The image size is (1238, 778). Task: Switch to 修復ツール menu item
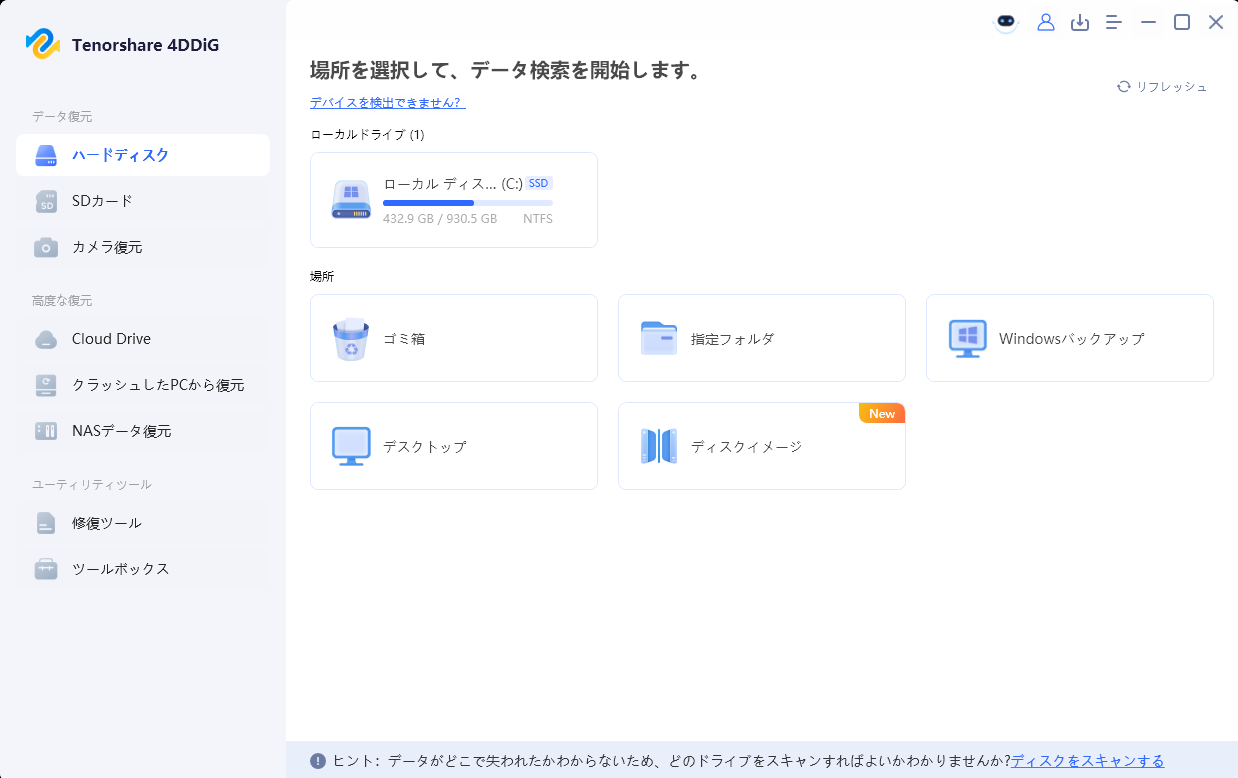tap(143, 523)
